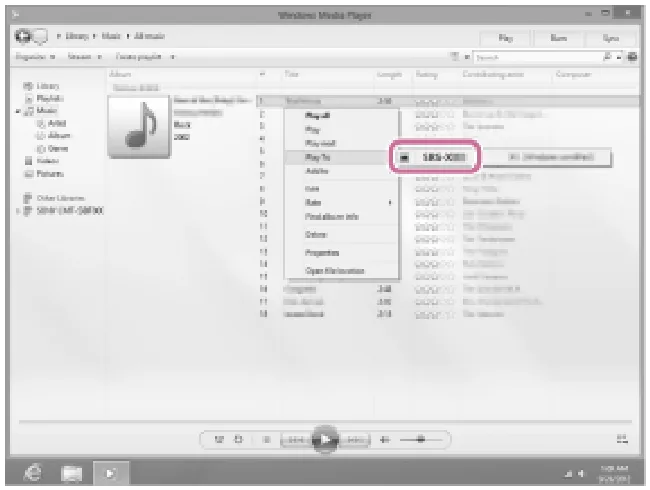Sort by the Length column header
This screenshot has height=490, width=650.
coord(389,75)
